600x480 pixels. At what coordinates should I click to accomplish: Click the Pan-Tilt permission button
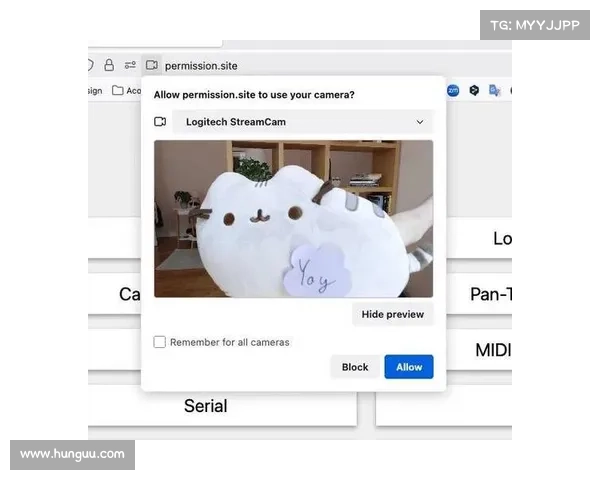coord(490,294)
